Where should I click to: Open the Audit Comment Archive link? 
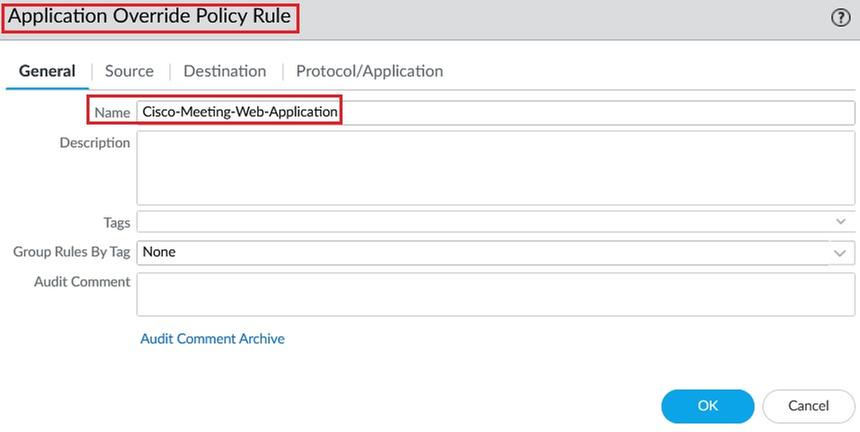pyautogui.click(x=213, y=339)
